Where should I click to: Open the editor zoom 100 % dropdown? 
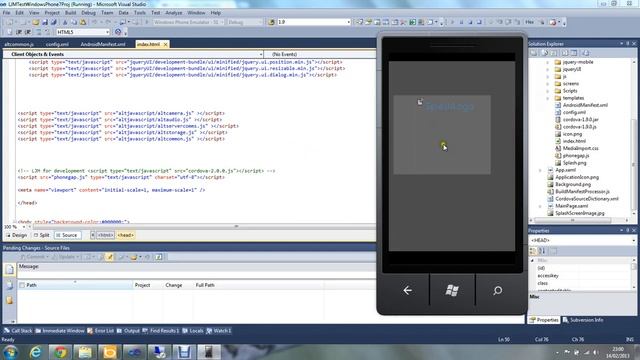(14, 227)
